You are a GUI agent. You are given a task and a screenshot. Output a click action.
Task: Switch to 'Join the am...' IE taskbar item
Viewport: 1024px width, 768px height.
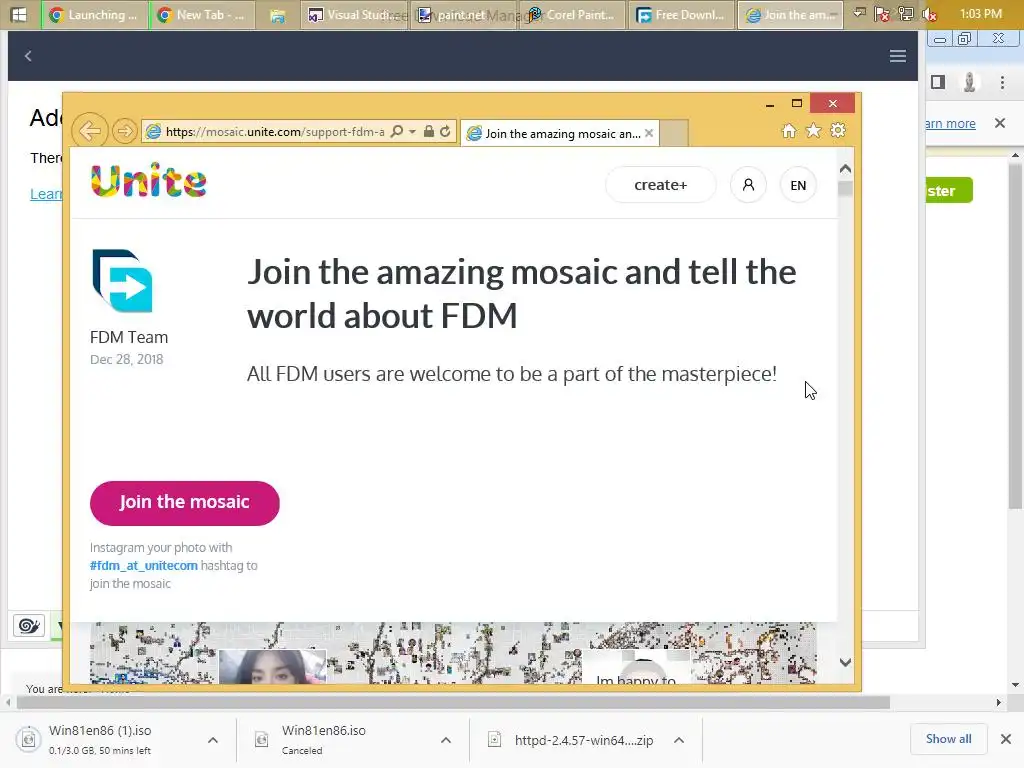pyautogui.click(x=790, y=14)
